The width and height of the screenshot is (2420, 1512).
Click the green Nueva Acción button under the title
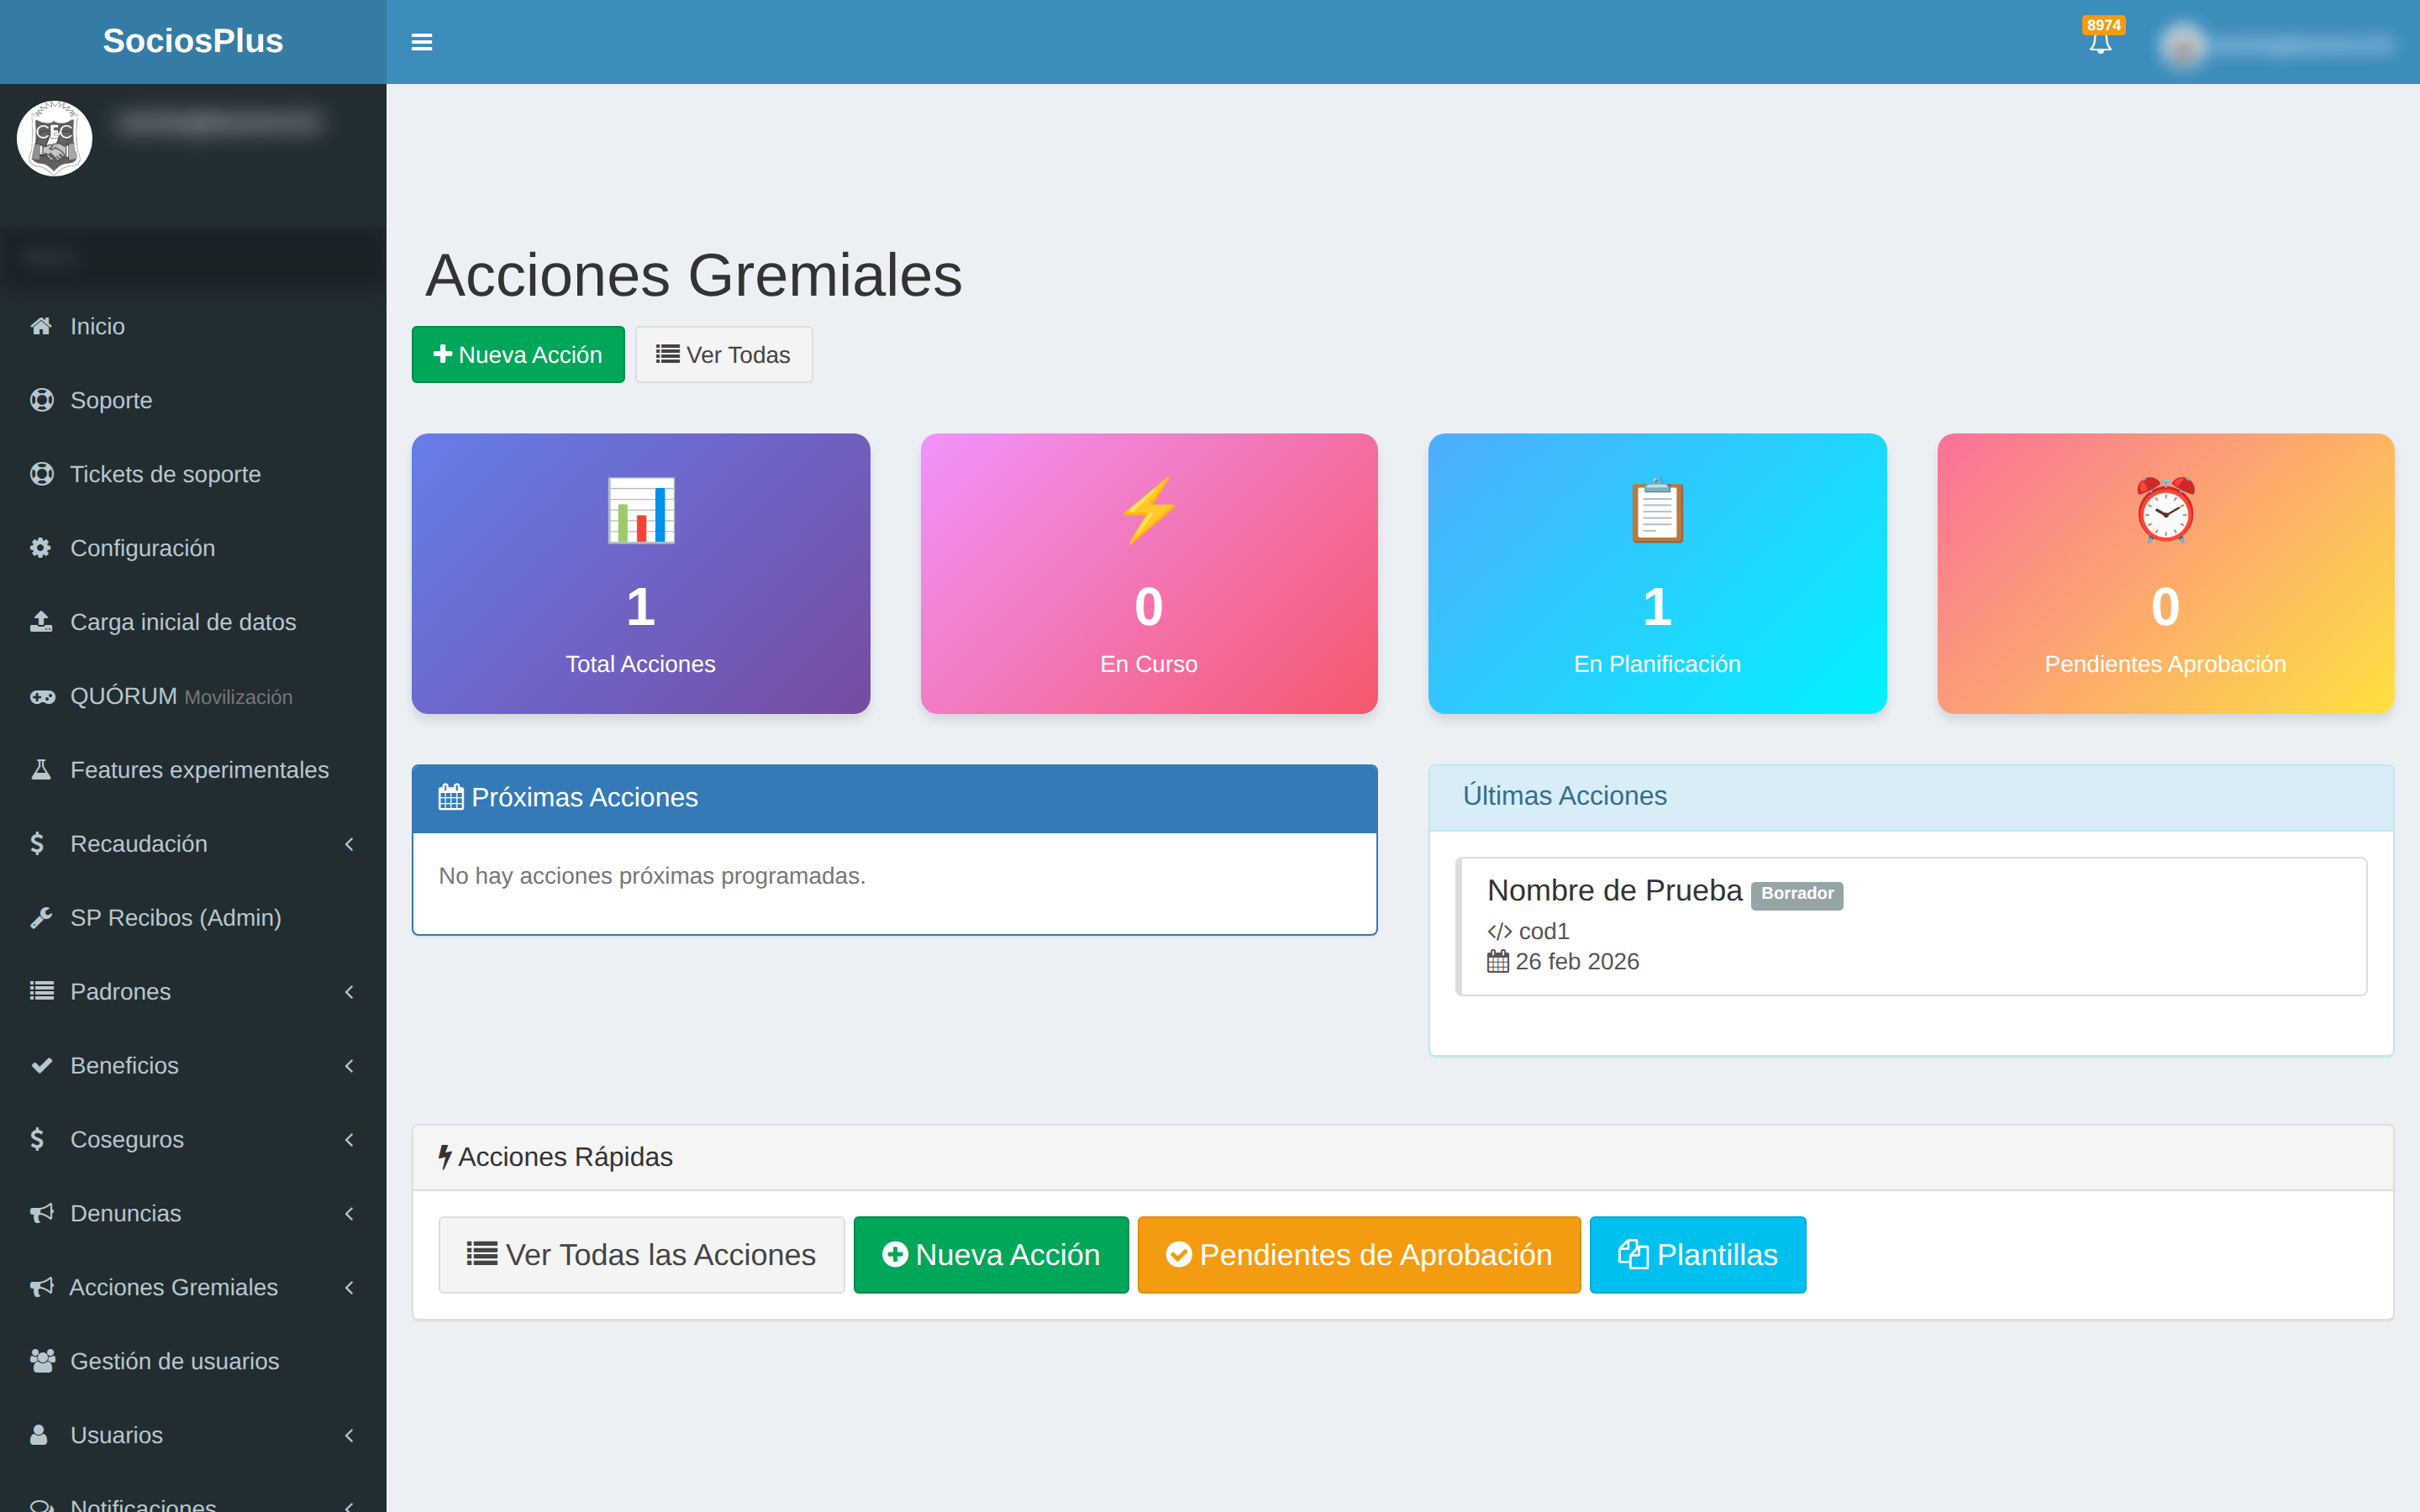point(518,354)
